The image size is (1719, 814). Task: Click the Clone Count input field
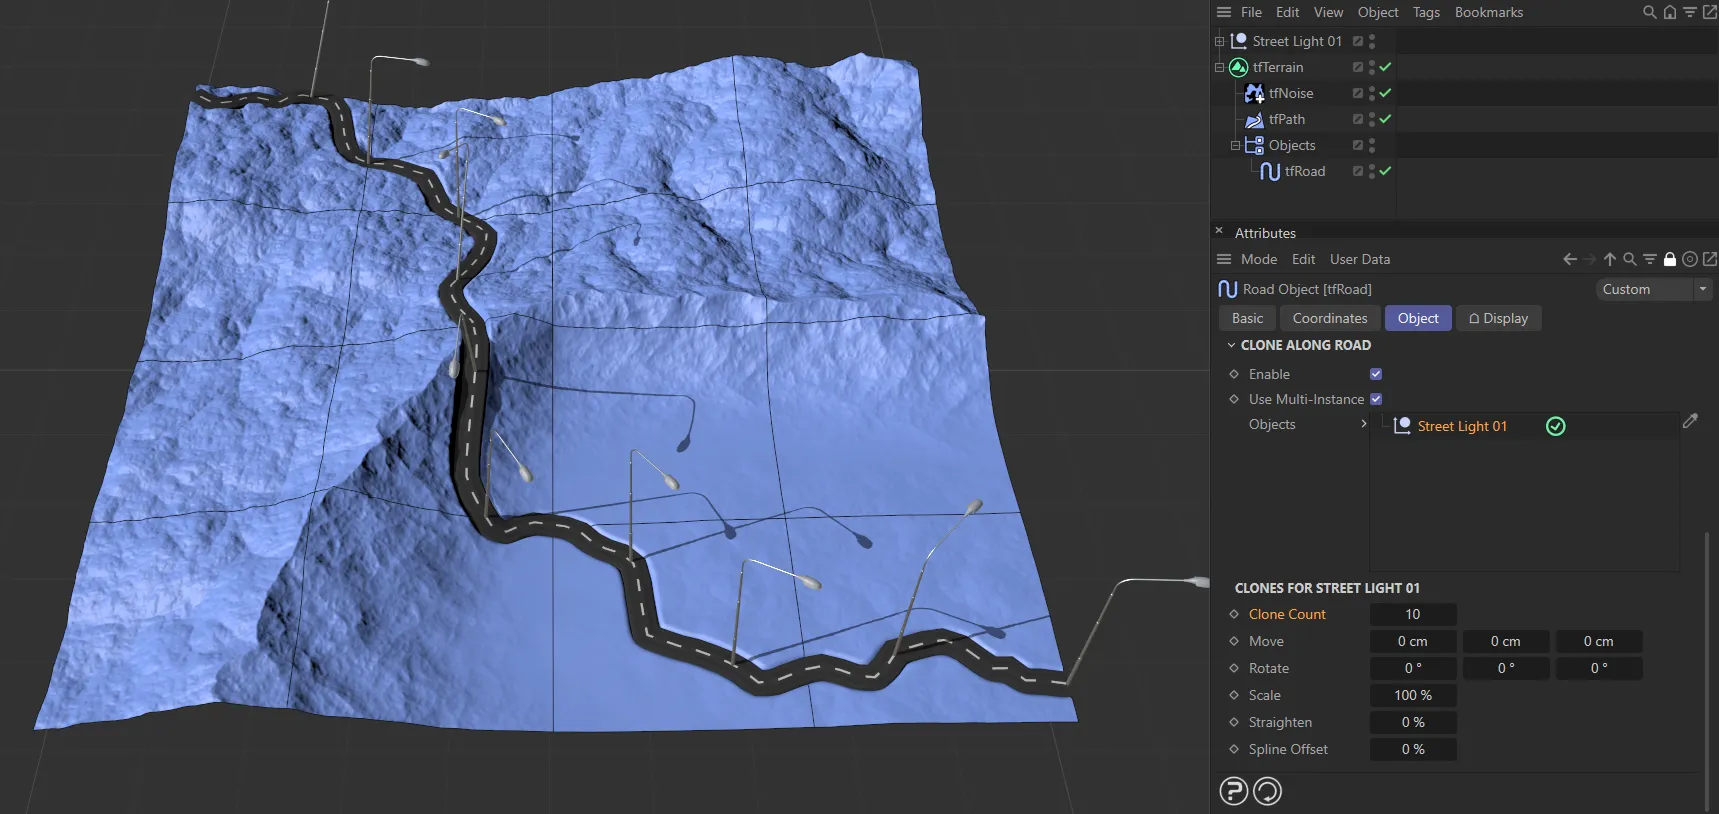click(1412, 614)
